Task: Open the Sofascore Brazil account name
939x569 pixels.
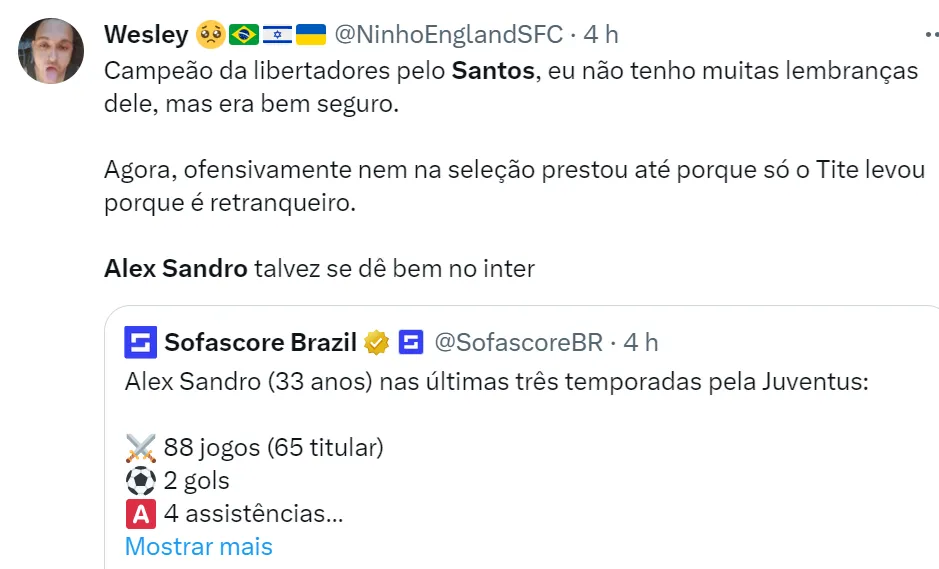Action: point(260,343)
